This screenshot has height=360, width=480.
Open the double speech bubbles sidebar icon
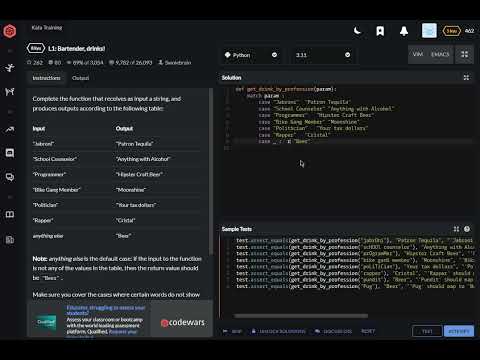point(10,177)
